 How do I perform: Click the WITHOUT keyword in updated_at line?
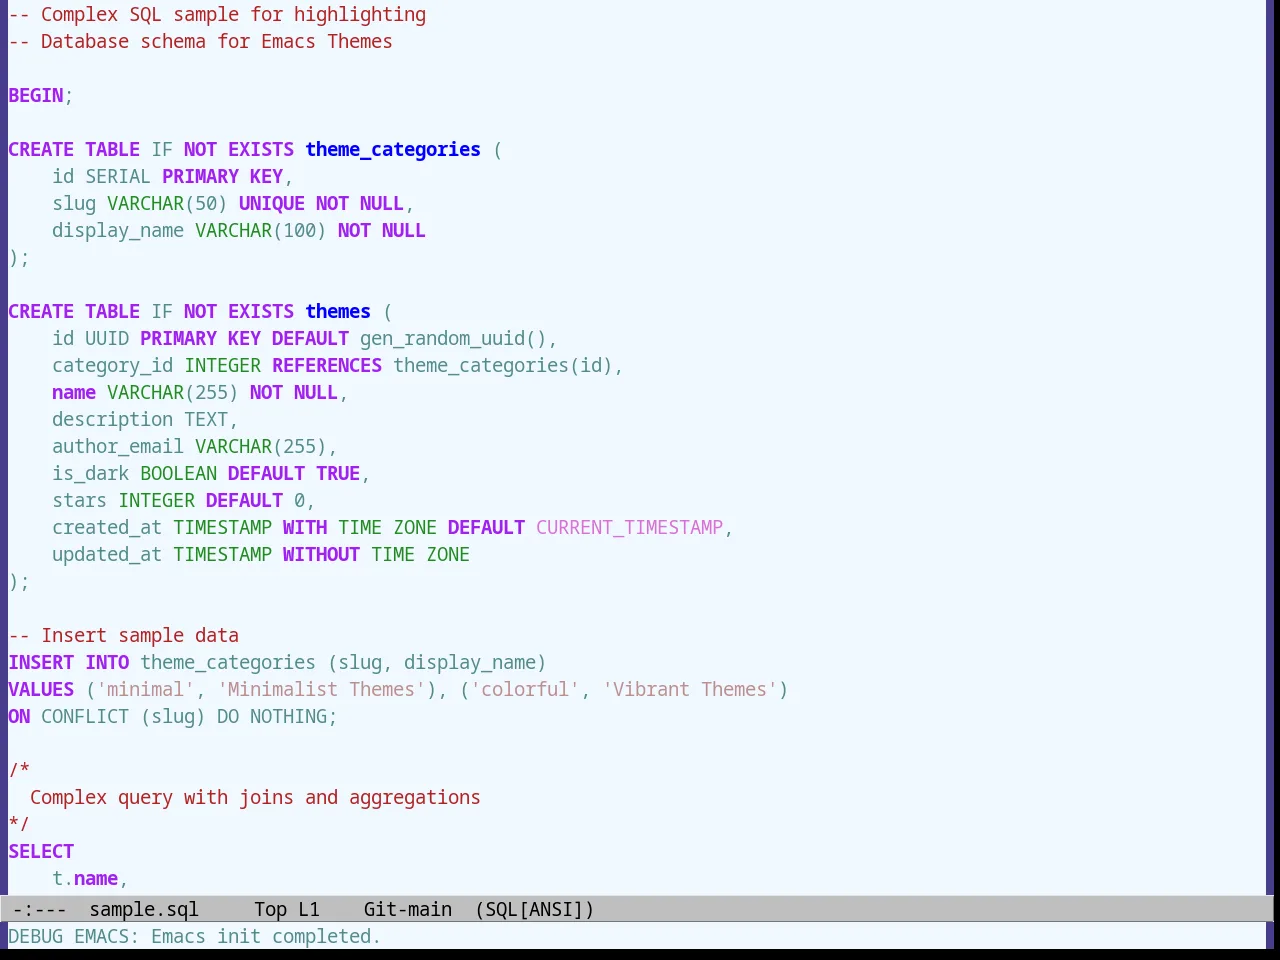(x=321, y=554)
